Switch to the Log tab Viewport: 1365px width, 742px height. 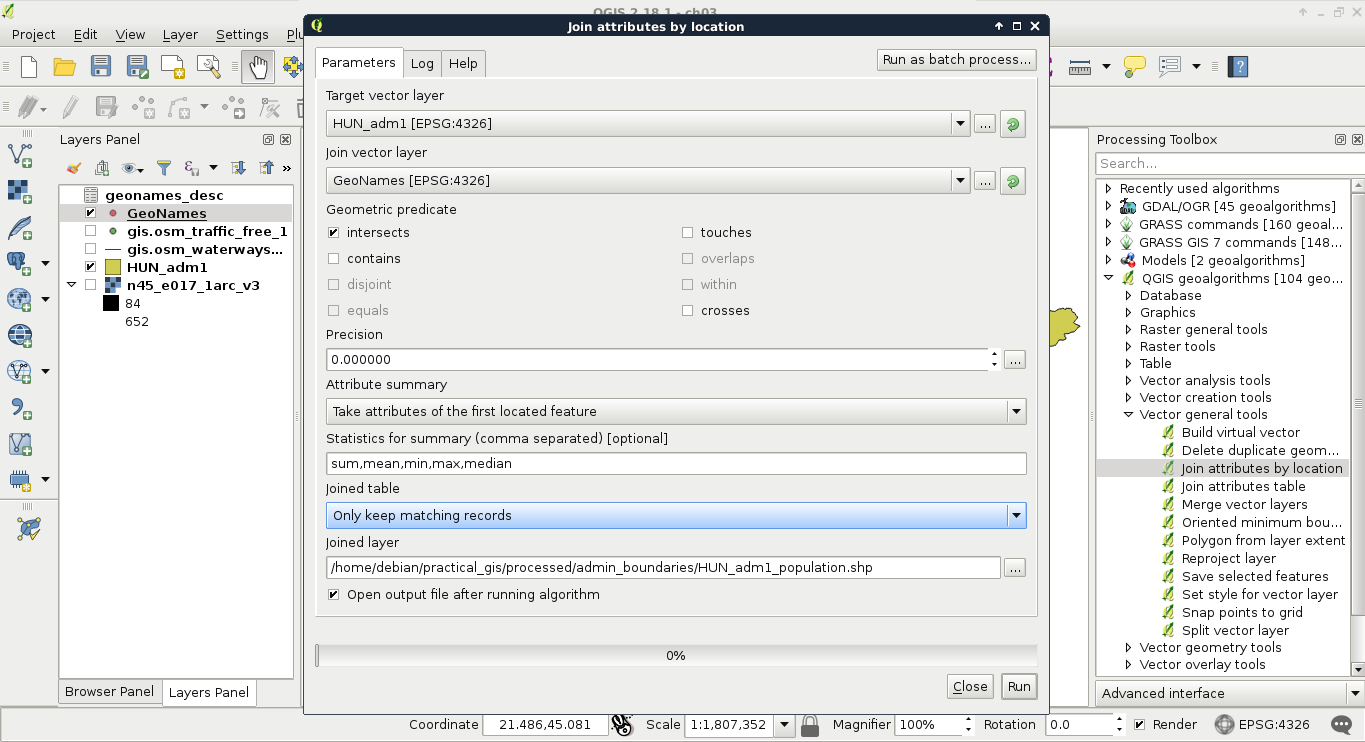click(422, 63)
